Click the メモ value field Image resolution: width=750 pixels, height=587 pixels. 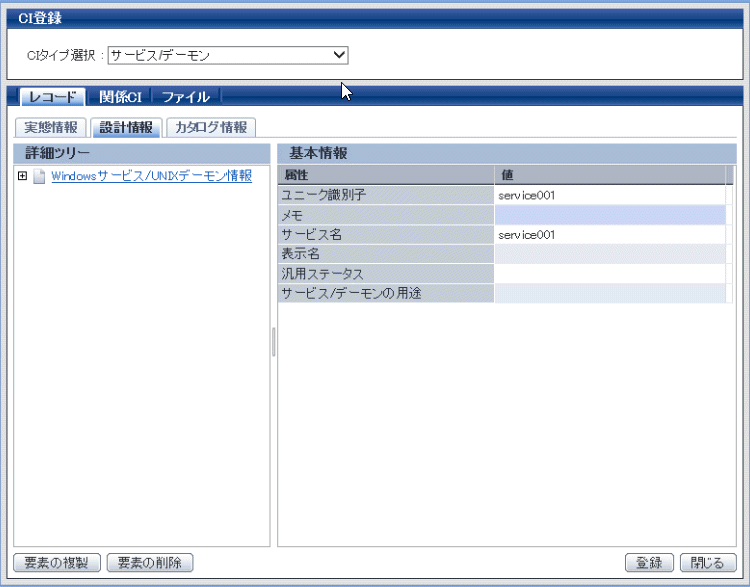click(609, 215)
